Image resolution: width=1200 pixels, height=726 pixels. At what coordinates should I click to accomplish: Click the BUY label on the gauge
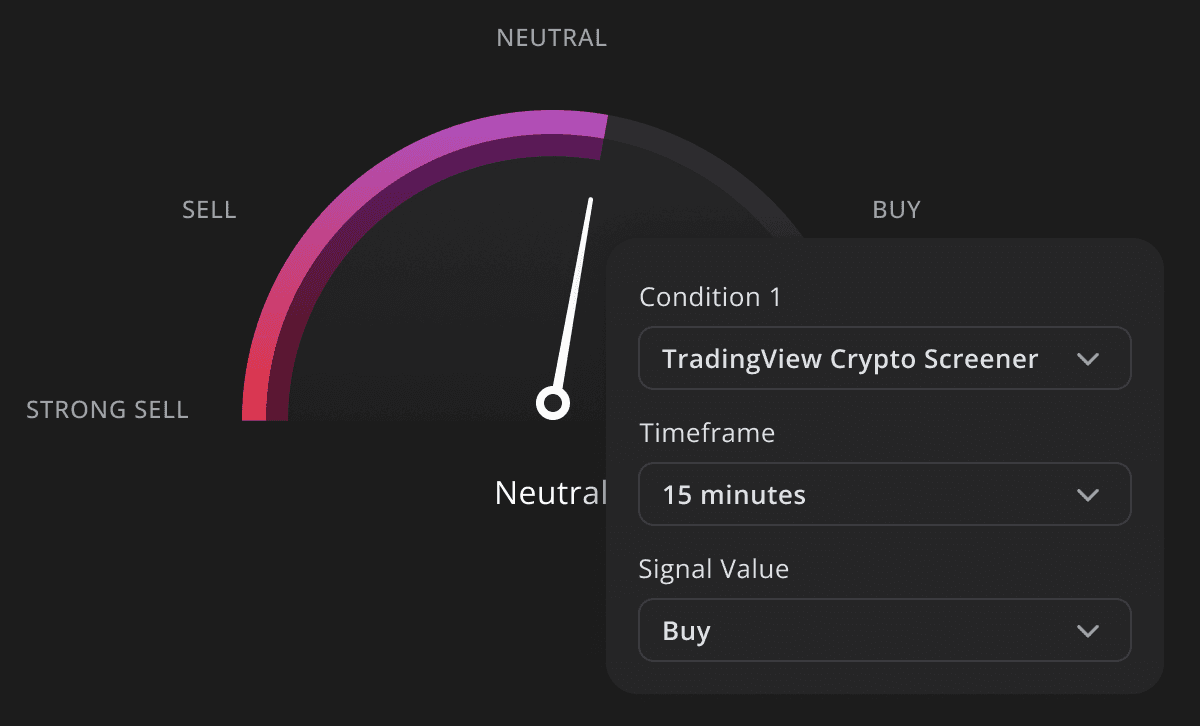(x=896, y=210)
